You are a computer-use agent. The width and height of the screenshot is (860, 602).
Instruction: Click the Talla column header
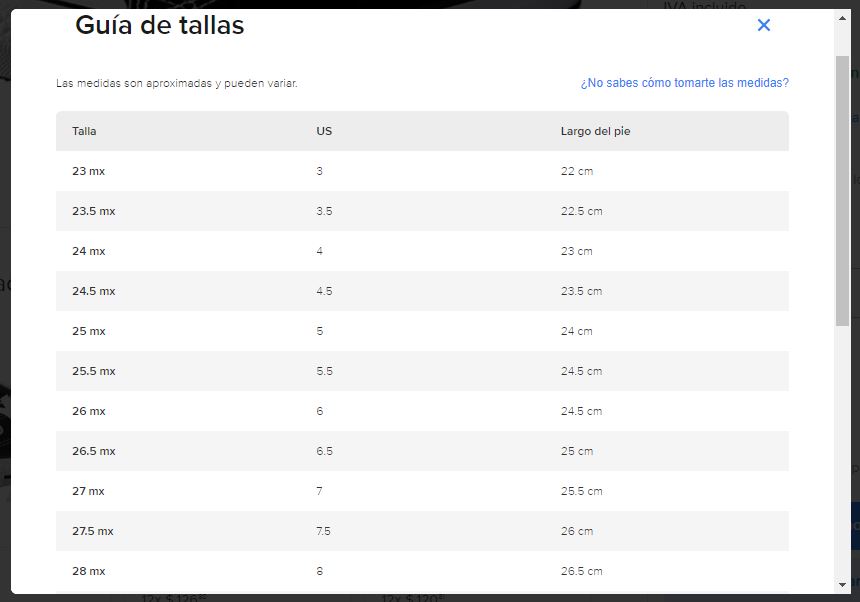pos(84,131)
